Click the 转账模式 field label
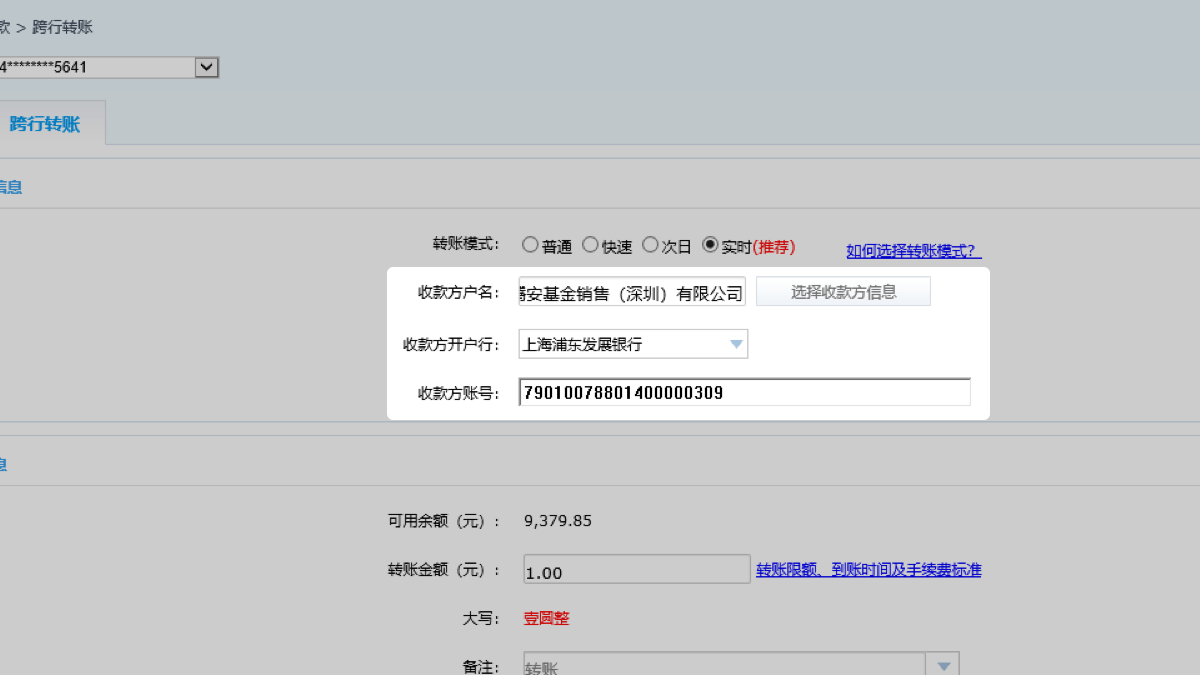 point(464,244)
